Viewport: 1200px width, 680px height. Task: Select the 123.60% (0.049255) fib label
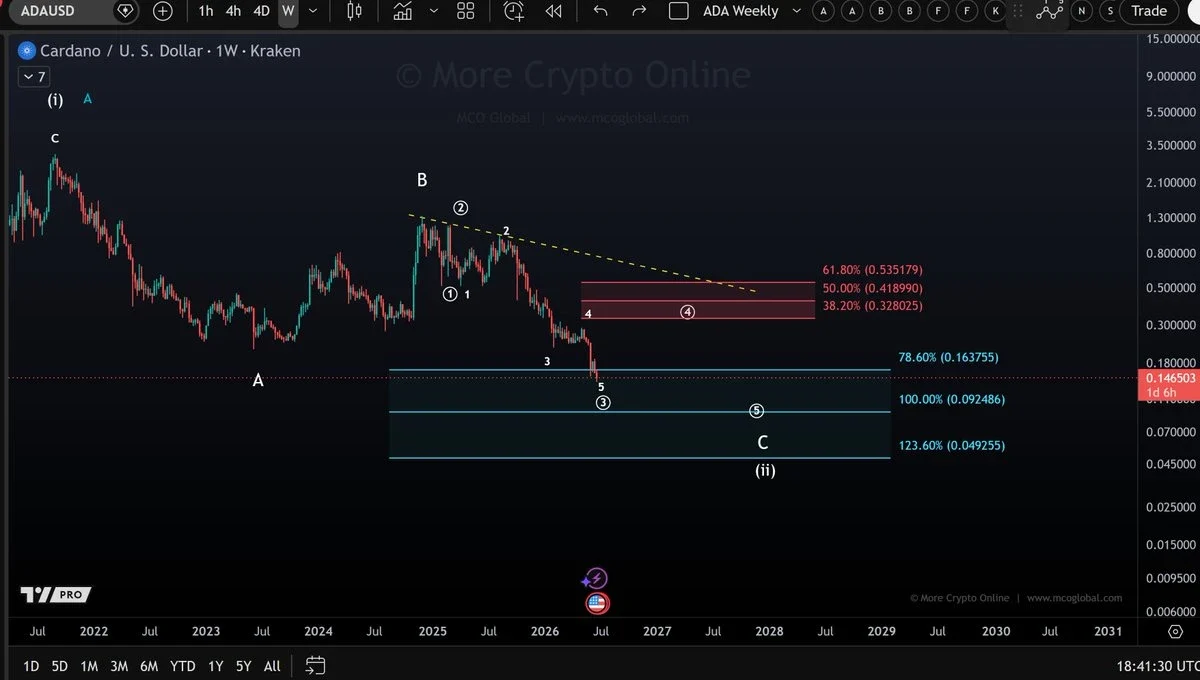951,445
